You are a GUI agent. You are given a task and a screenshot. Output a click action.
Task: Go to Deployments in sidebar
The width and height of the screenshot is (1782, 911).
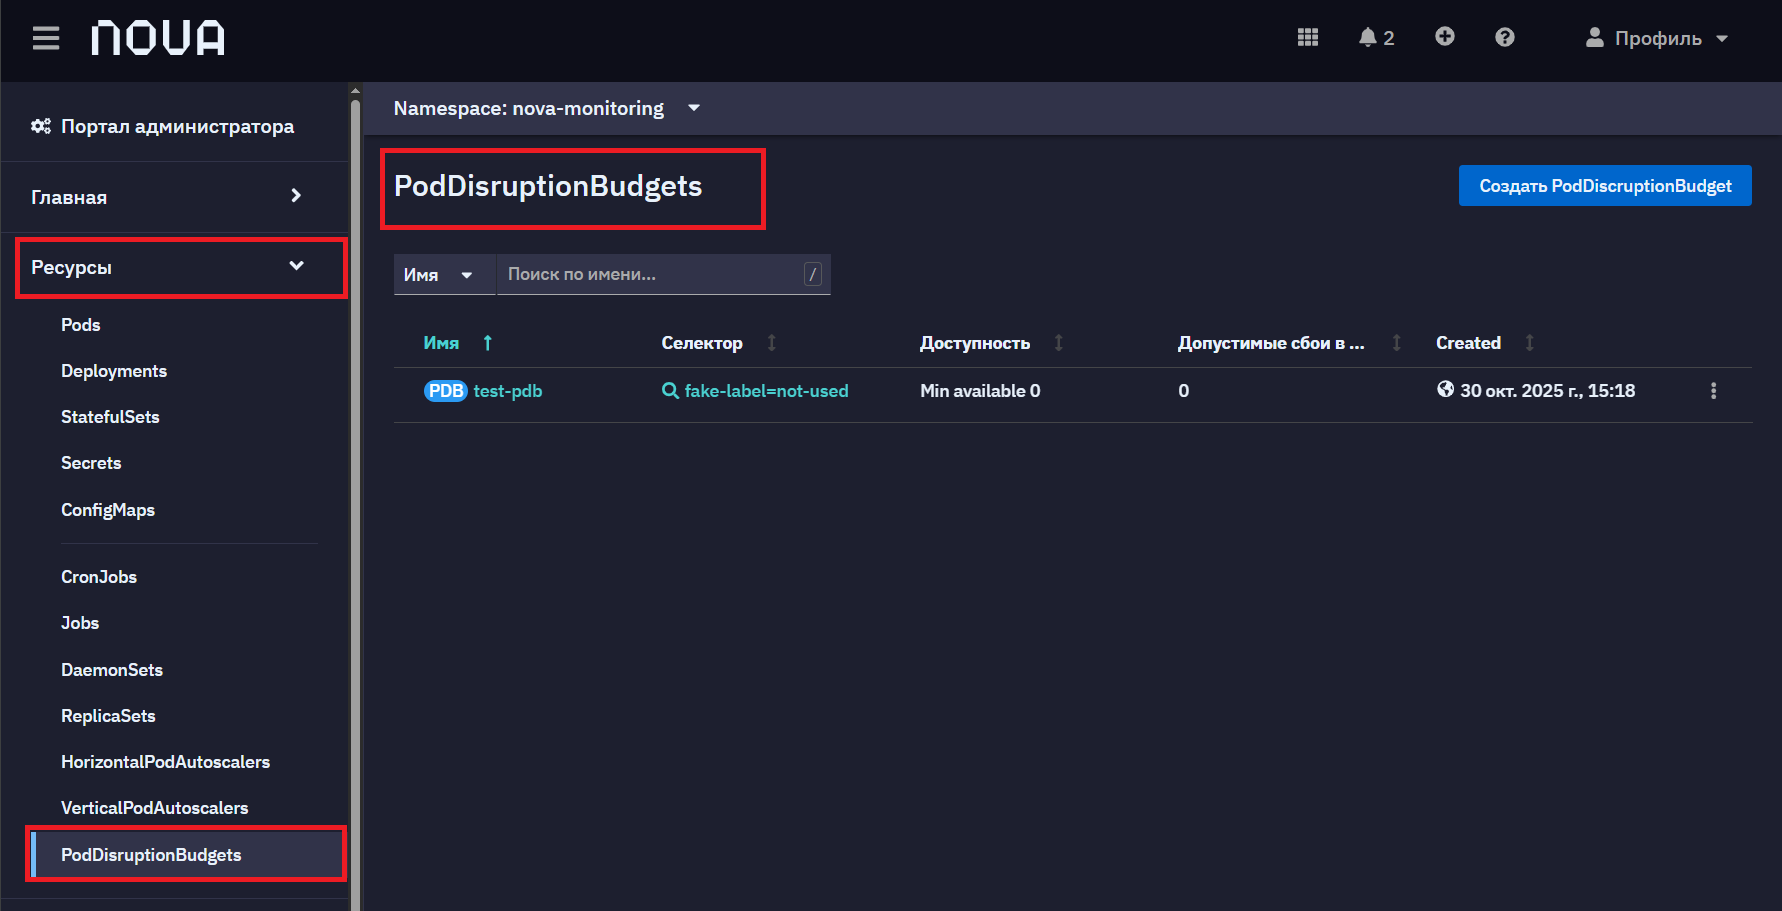click(x=114, y=371)
